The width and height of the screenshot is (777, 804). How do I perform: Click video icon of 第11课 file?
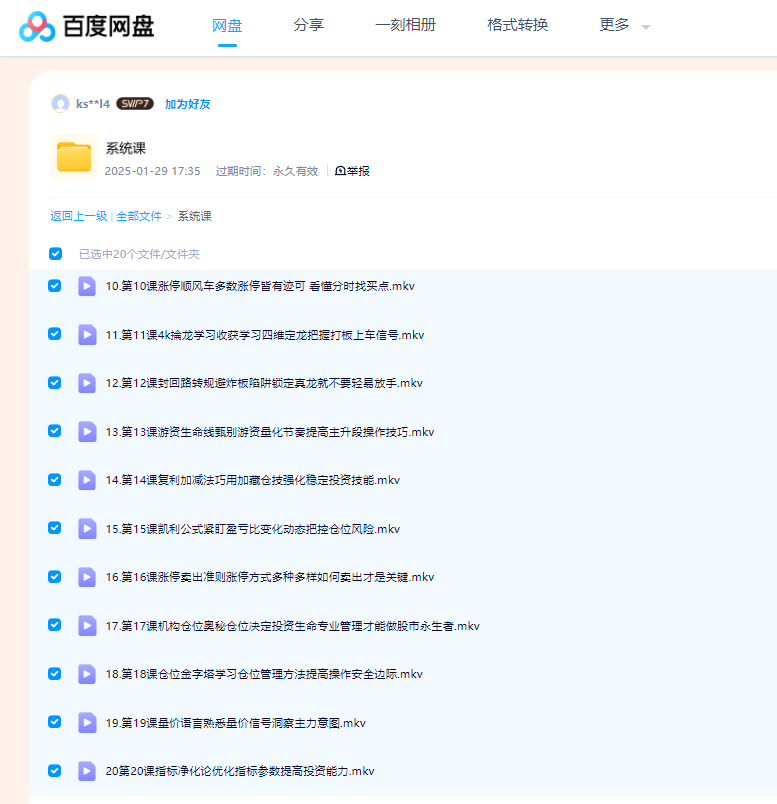pyautogui.click(x=87, y=335)
